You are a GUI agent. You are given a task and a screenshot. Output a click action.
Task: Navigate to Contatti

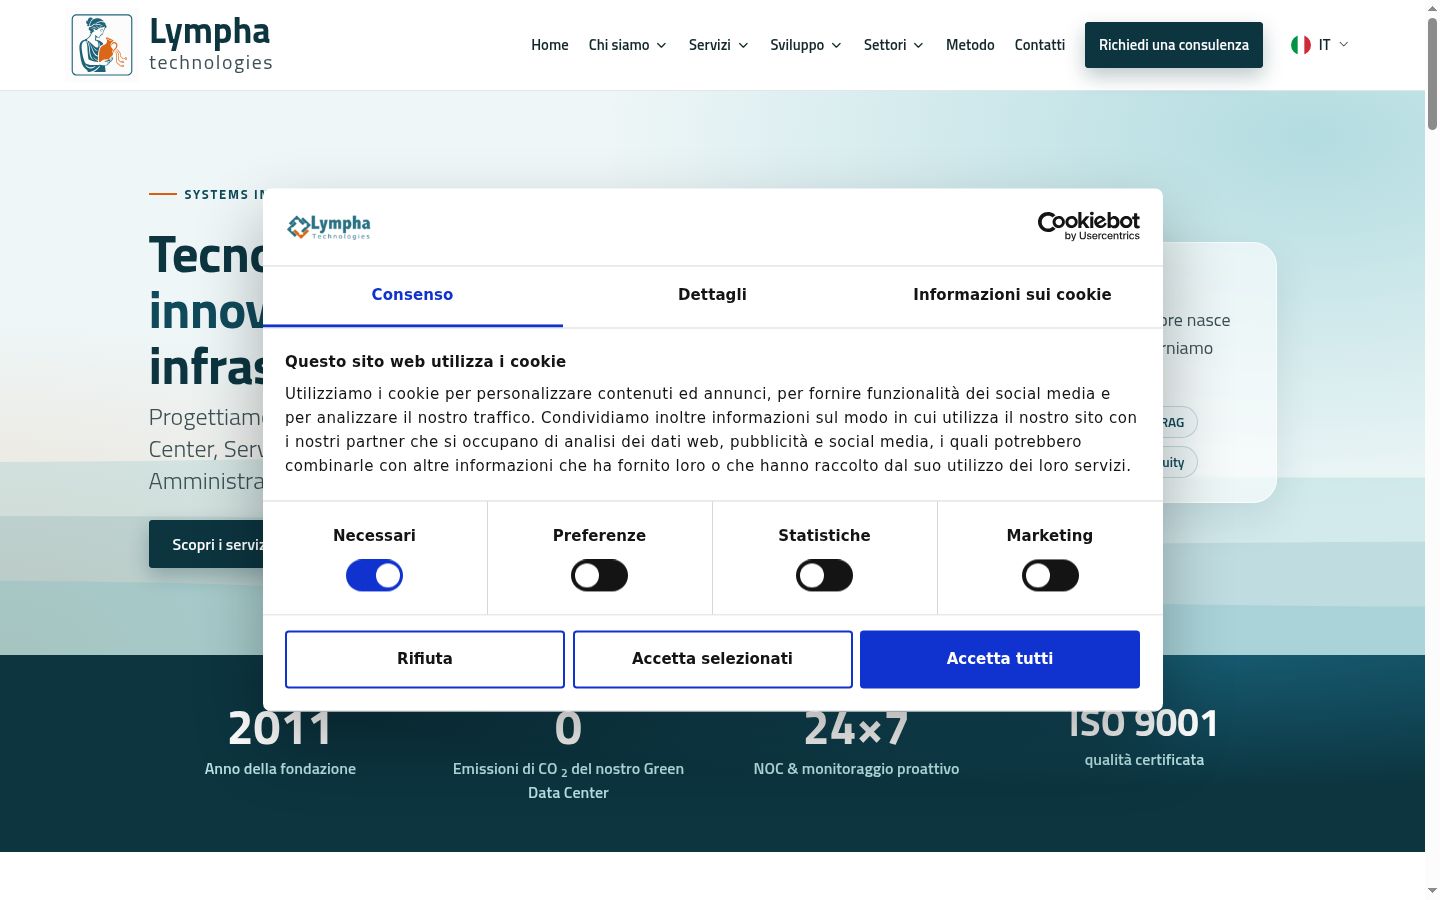coord(1040,45)
